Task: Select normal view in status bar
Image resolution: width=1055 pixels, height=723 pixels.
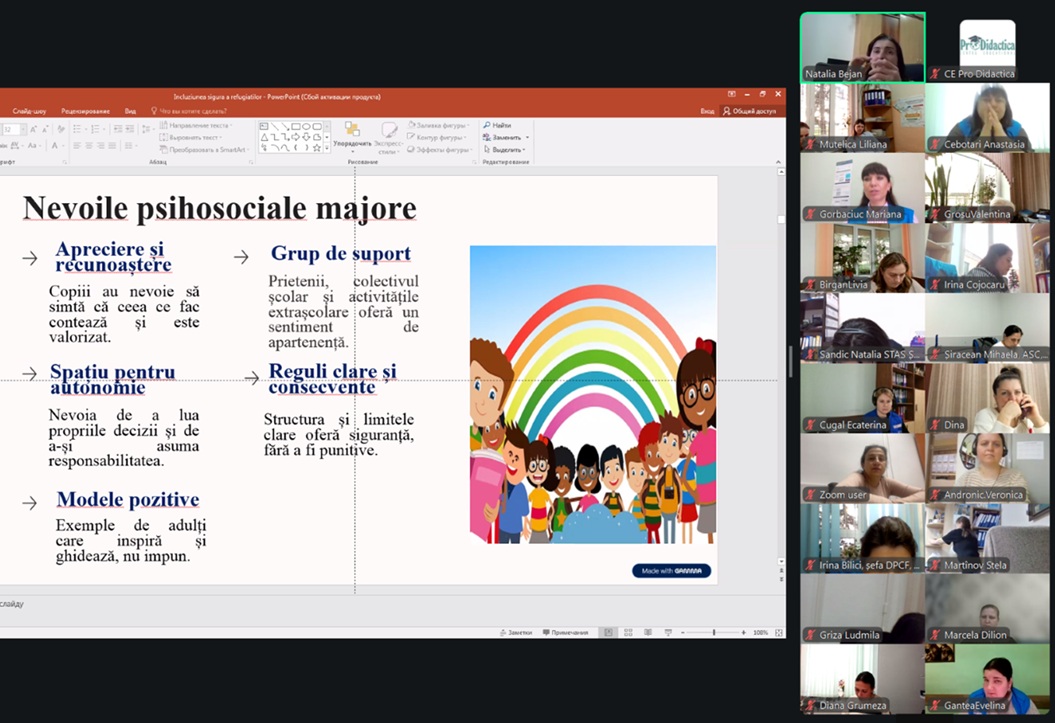Action: tap(608, 633)
